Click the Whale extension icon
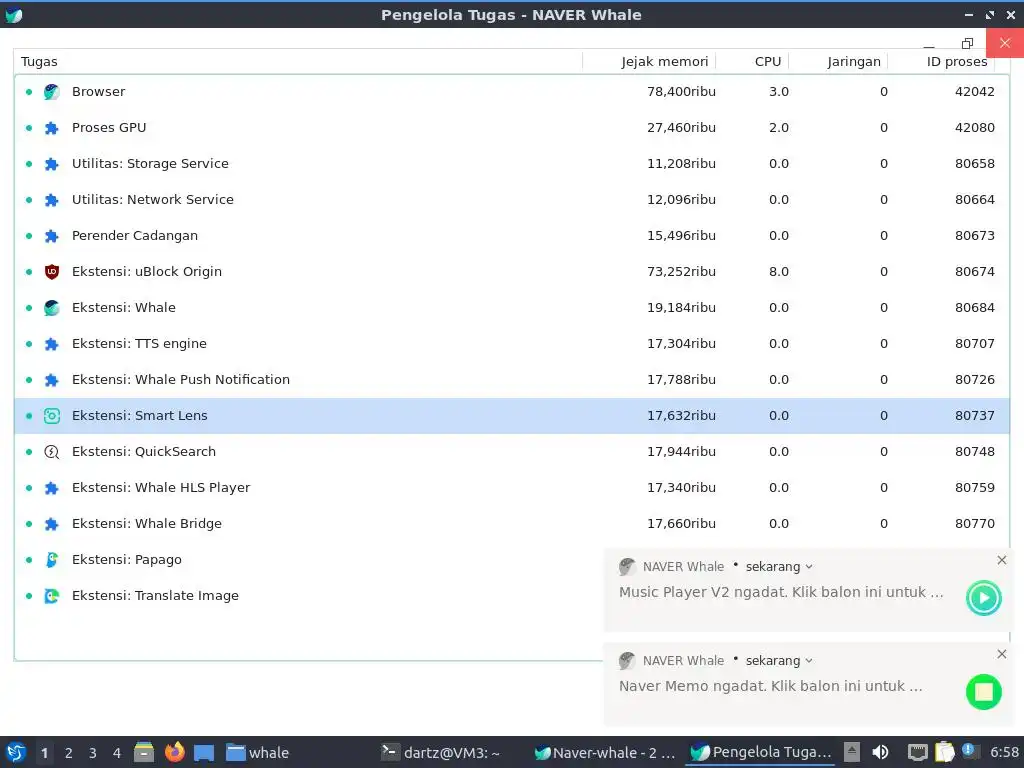1024x768 pixels. pos(52,308)
